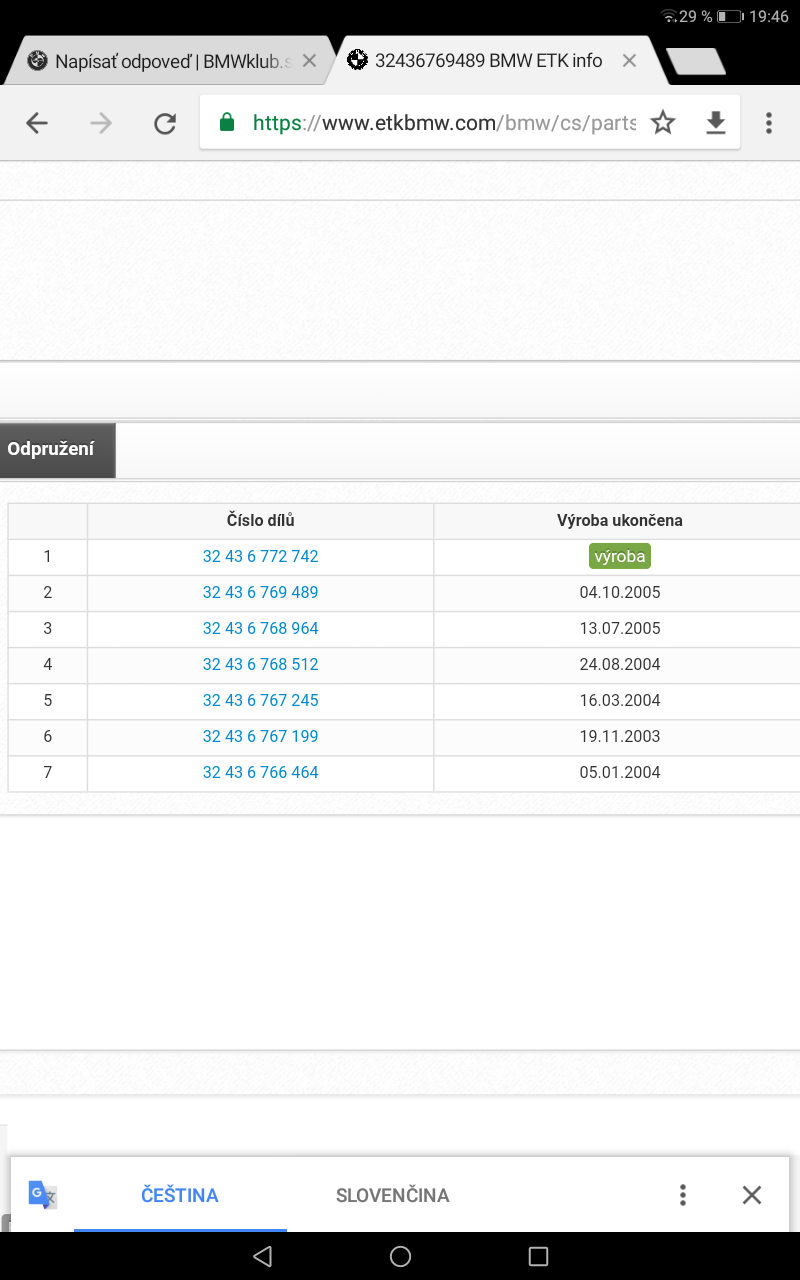Open part number 32 43 6 772 742

(260, 557)
